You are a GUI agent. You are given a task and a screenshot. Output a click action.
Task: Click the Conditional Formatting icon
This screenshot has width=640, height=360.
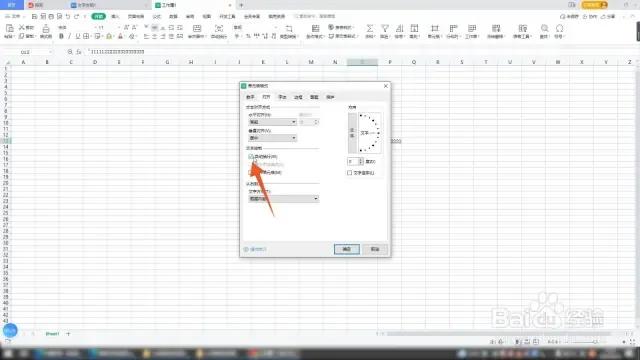point(316,28)
